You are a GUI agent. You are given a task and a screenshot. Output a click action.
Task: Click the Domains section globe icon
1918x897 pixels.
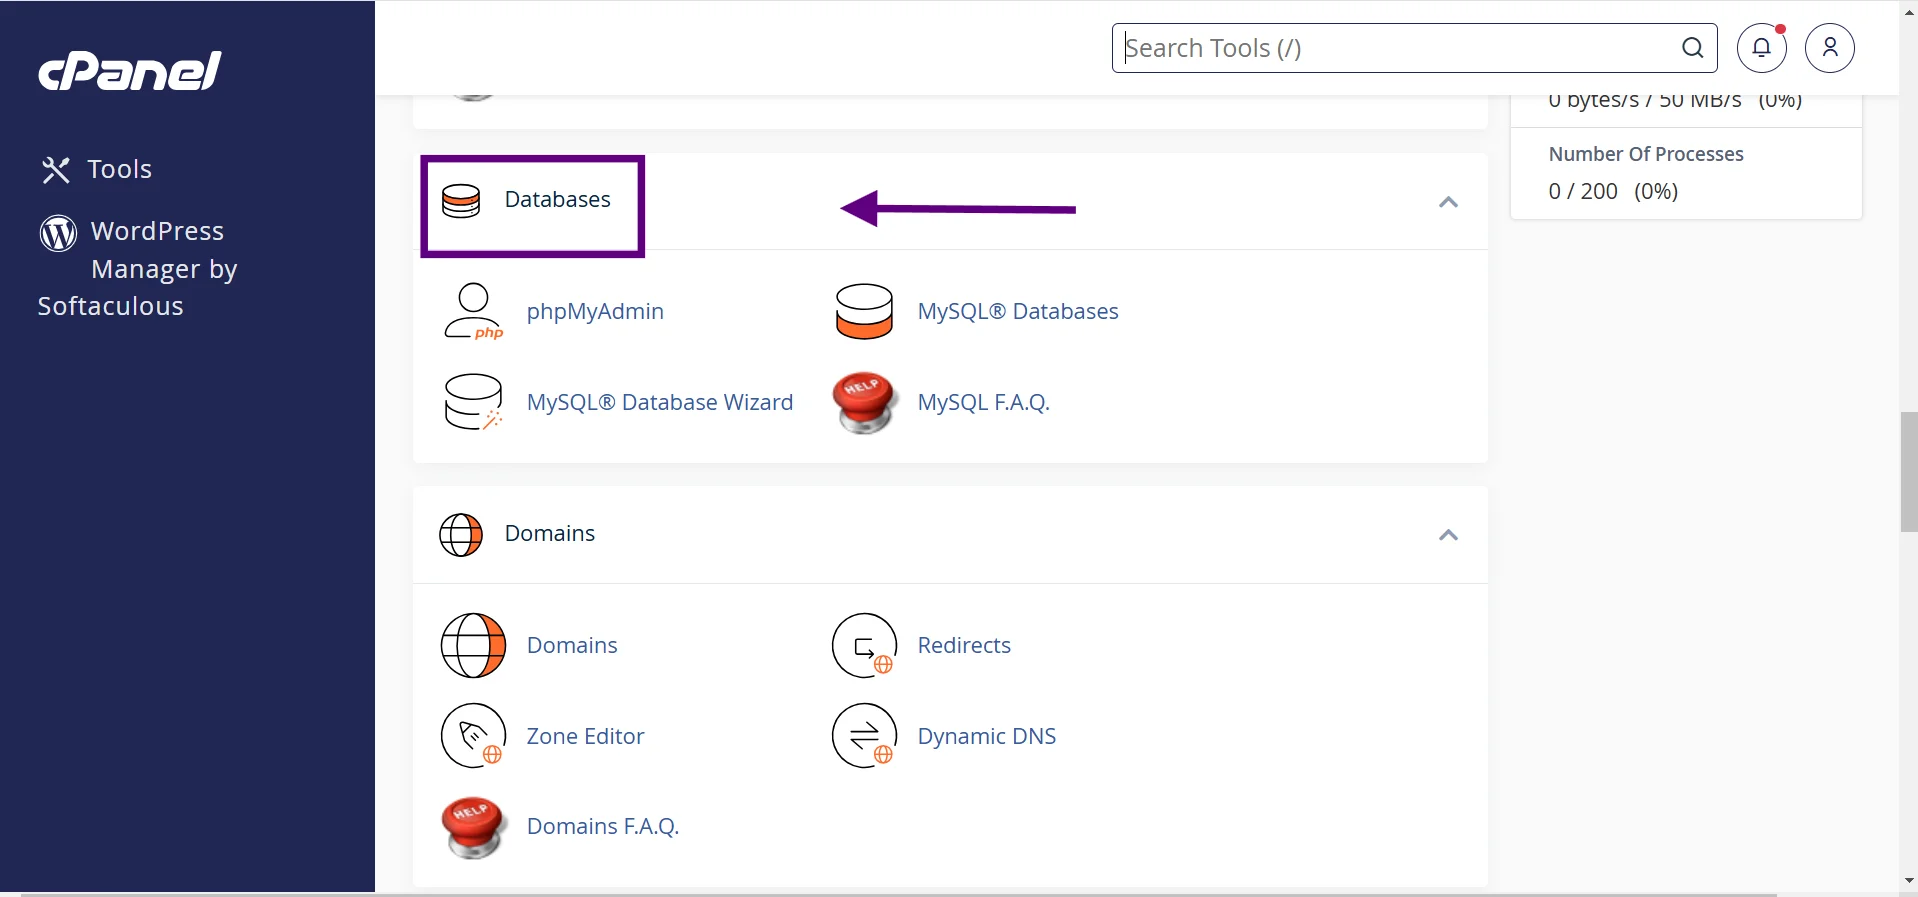pos(461,535)
